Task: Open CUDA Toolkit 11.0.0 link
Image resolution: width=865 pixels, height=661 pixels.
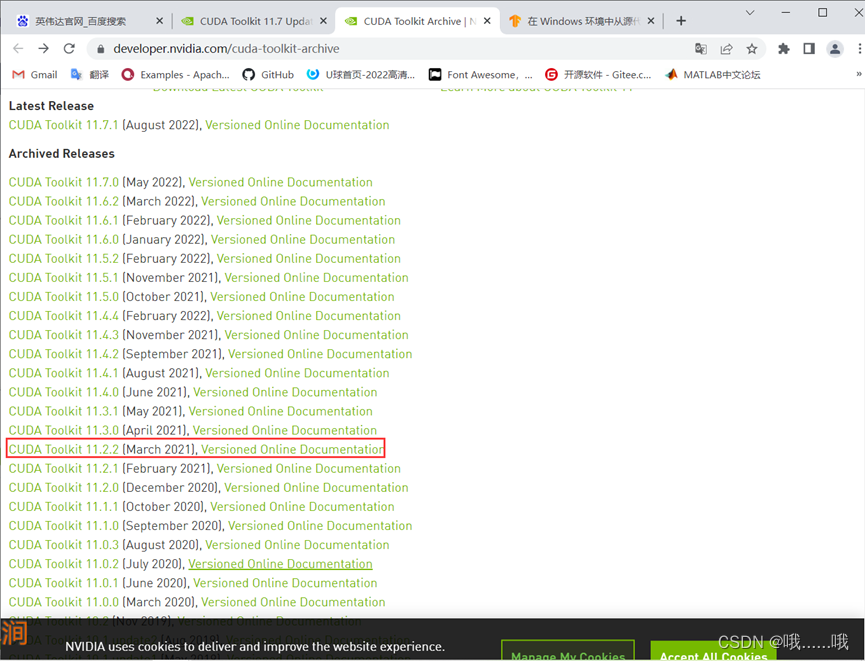Action: click(63, 602)
